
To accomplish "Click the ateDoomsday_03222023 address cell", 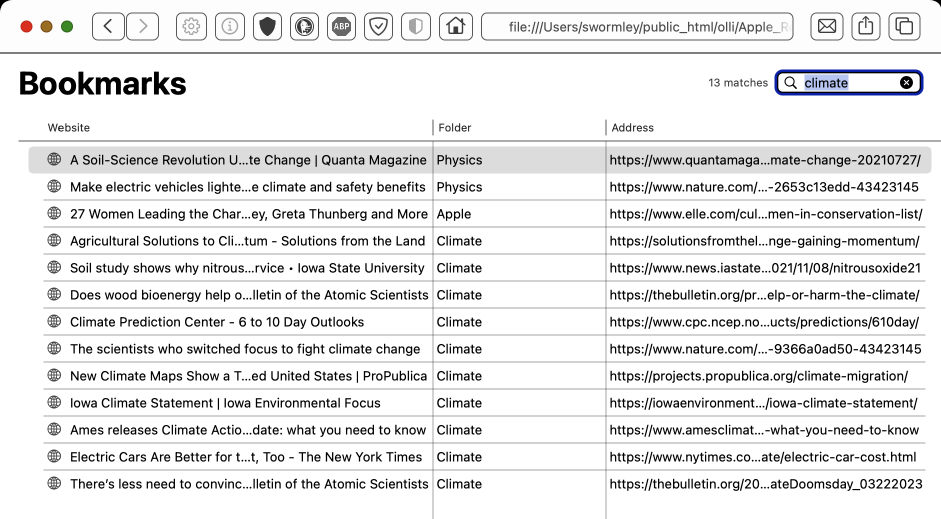I will [766, 484].
